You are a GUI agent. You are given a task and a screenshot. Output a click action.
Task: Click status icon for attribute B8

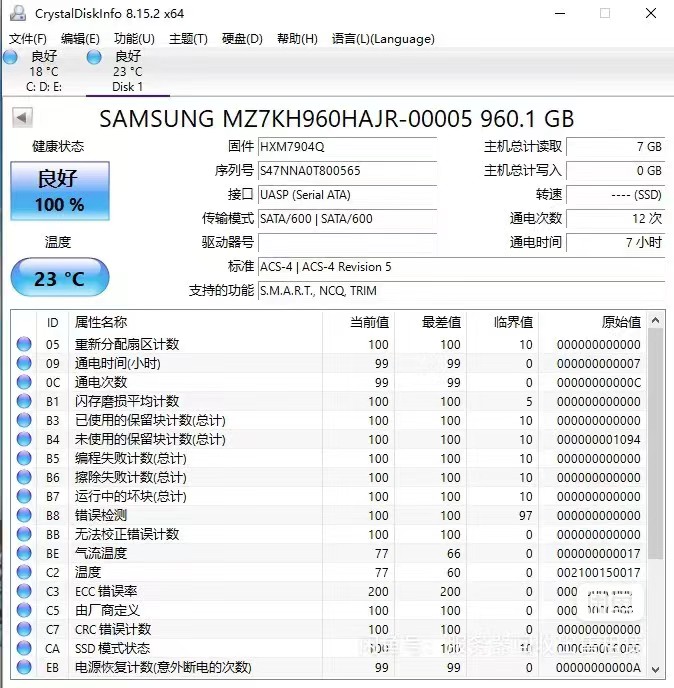click(24, 515)
